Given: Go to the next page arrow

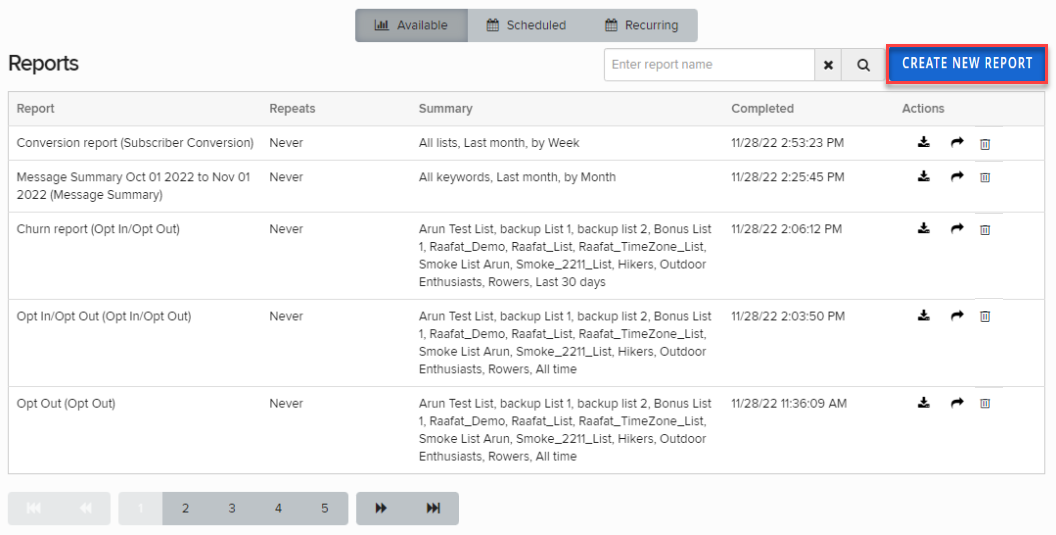Looking at the screenshot, I should pos(381,508).
